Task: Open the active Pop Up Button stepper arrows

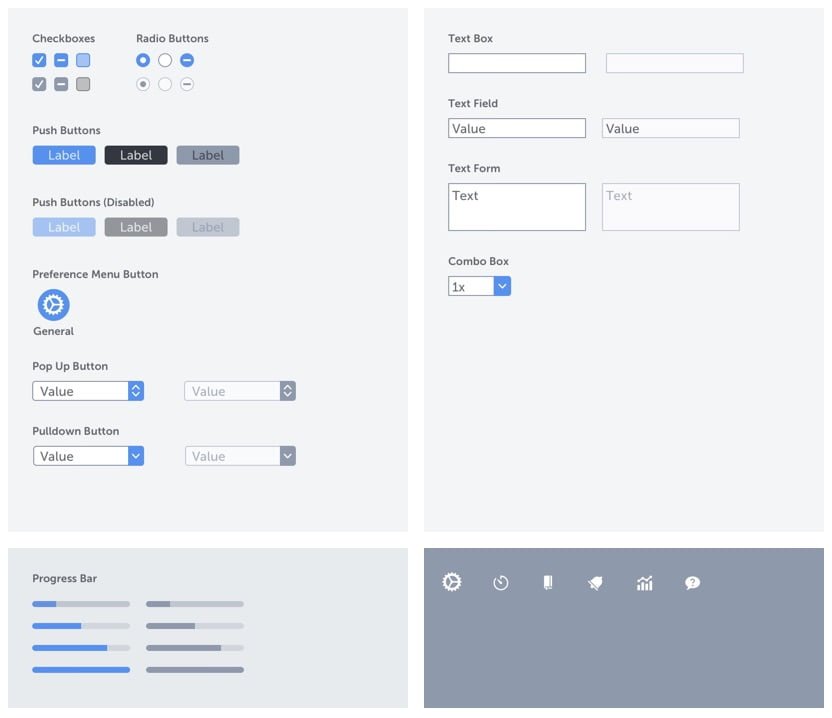Action: 136,391
